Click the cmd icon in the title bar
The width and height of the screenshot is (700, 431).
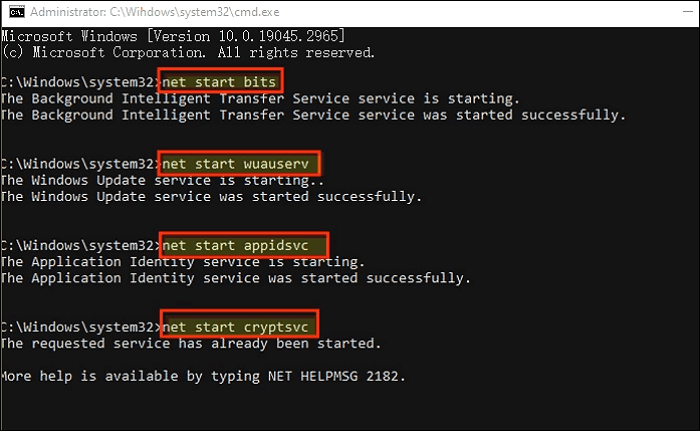[x=13, y=11]
